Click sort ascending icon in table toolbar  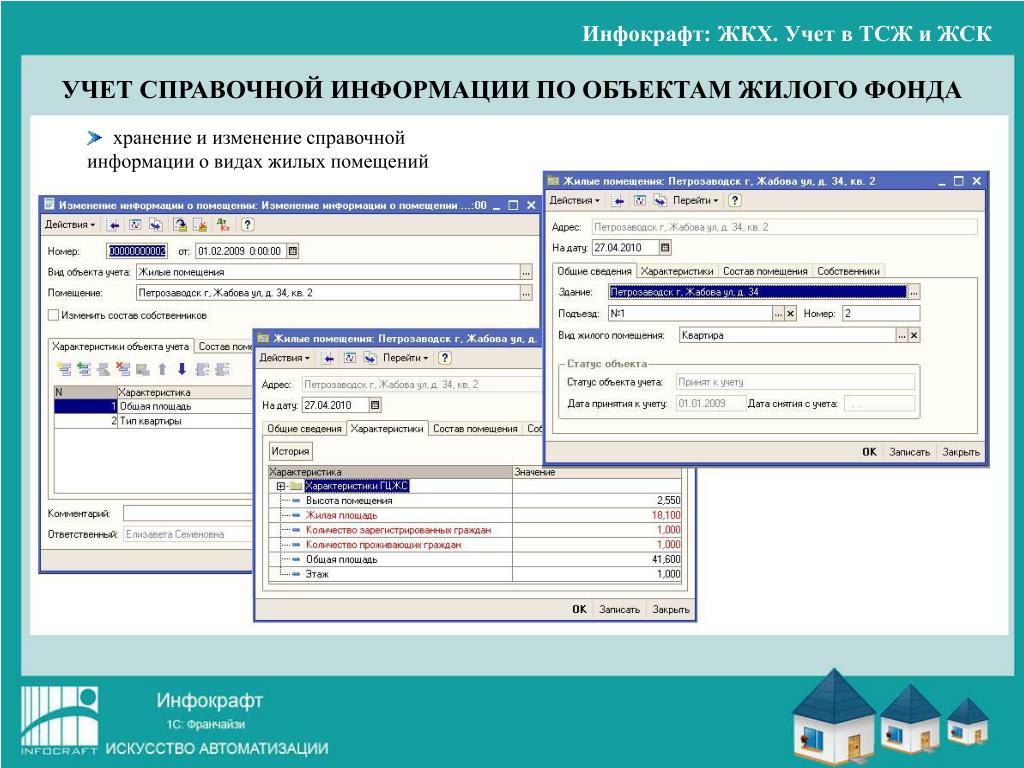(202, 369)
